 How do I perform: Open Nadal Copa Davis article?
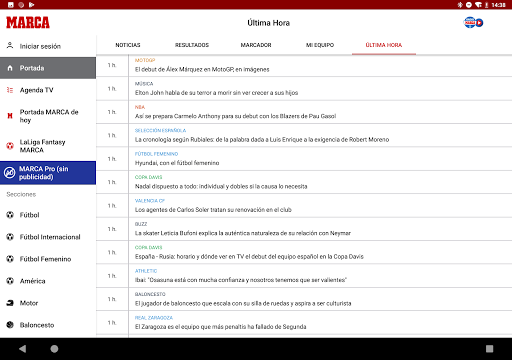221,186
